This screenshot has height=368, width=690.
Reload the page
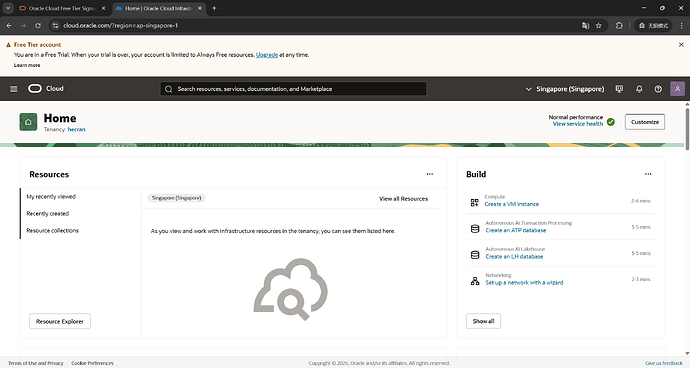38,26
